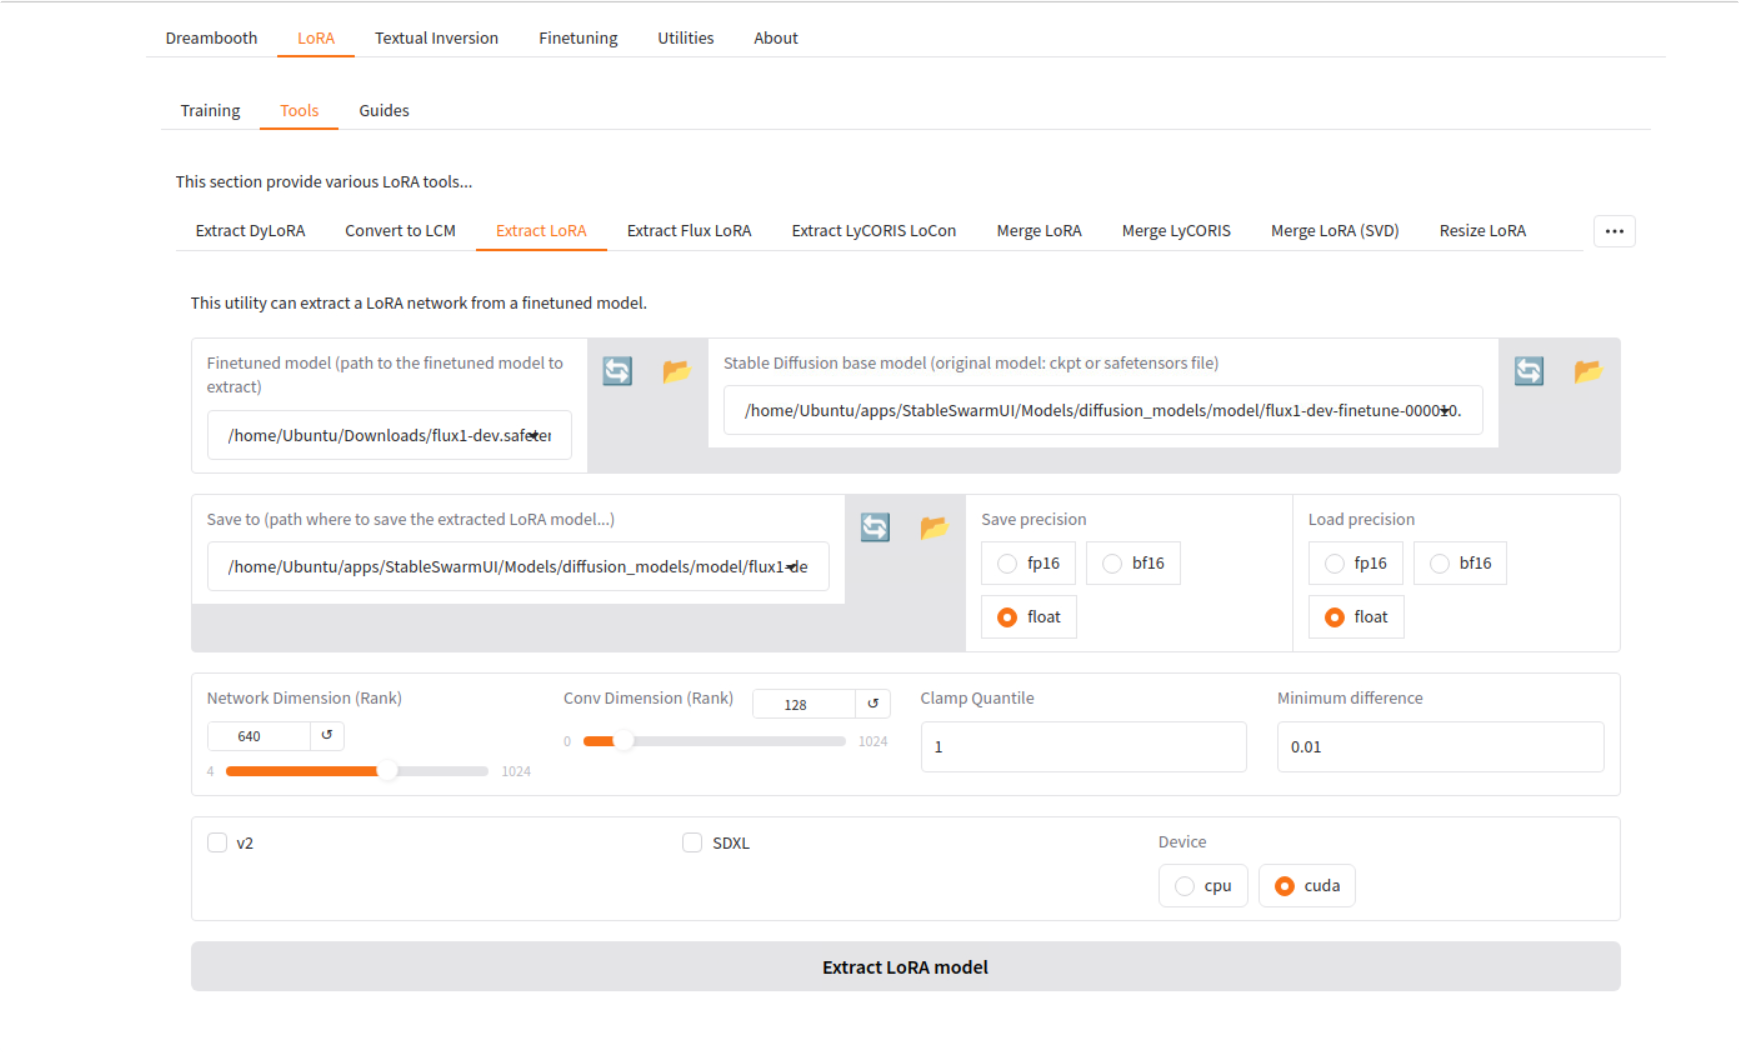1739x1052 pixels.
Task: Select float under Save precision
Action: [x=1029, y=617]
